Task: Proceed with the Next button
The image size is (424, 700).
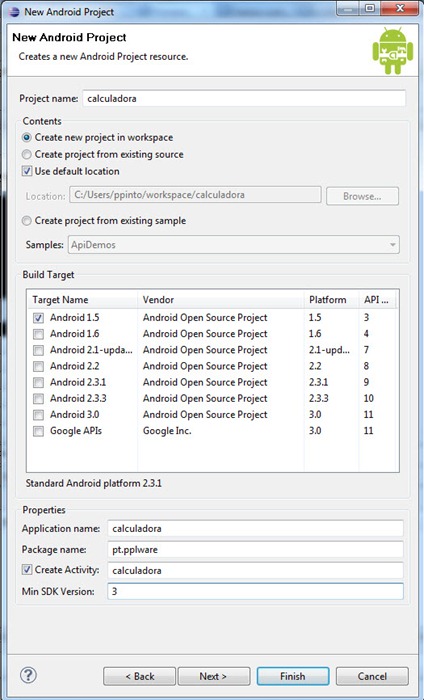Action: (214, 676)
